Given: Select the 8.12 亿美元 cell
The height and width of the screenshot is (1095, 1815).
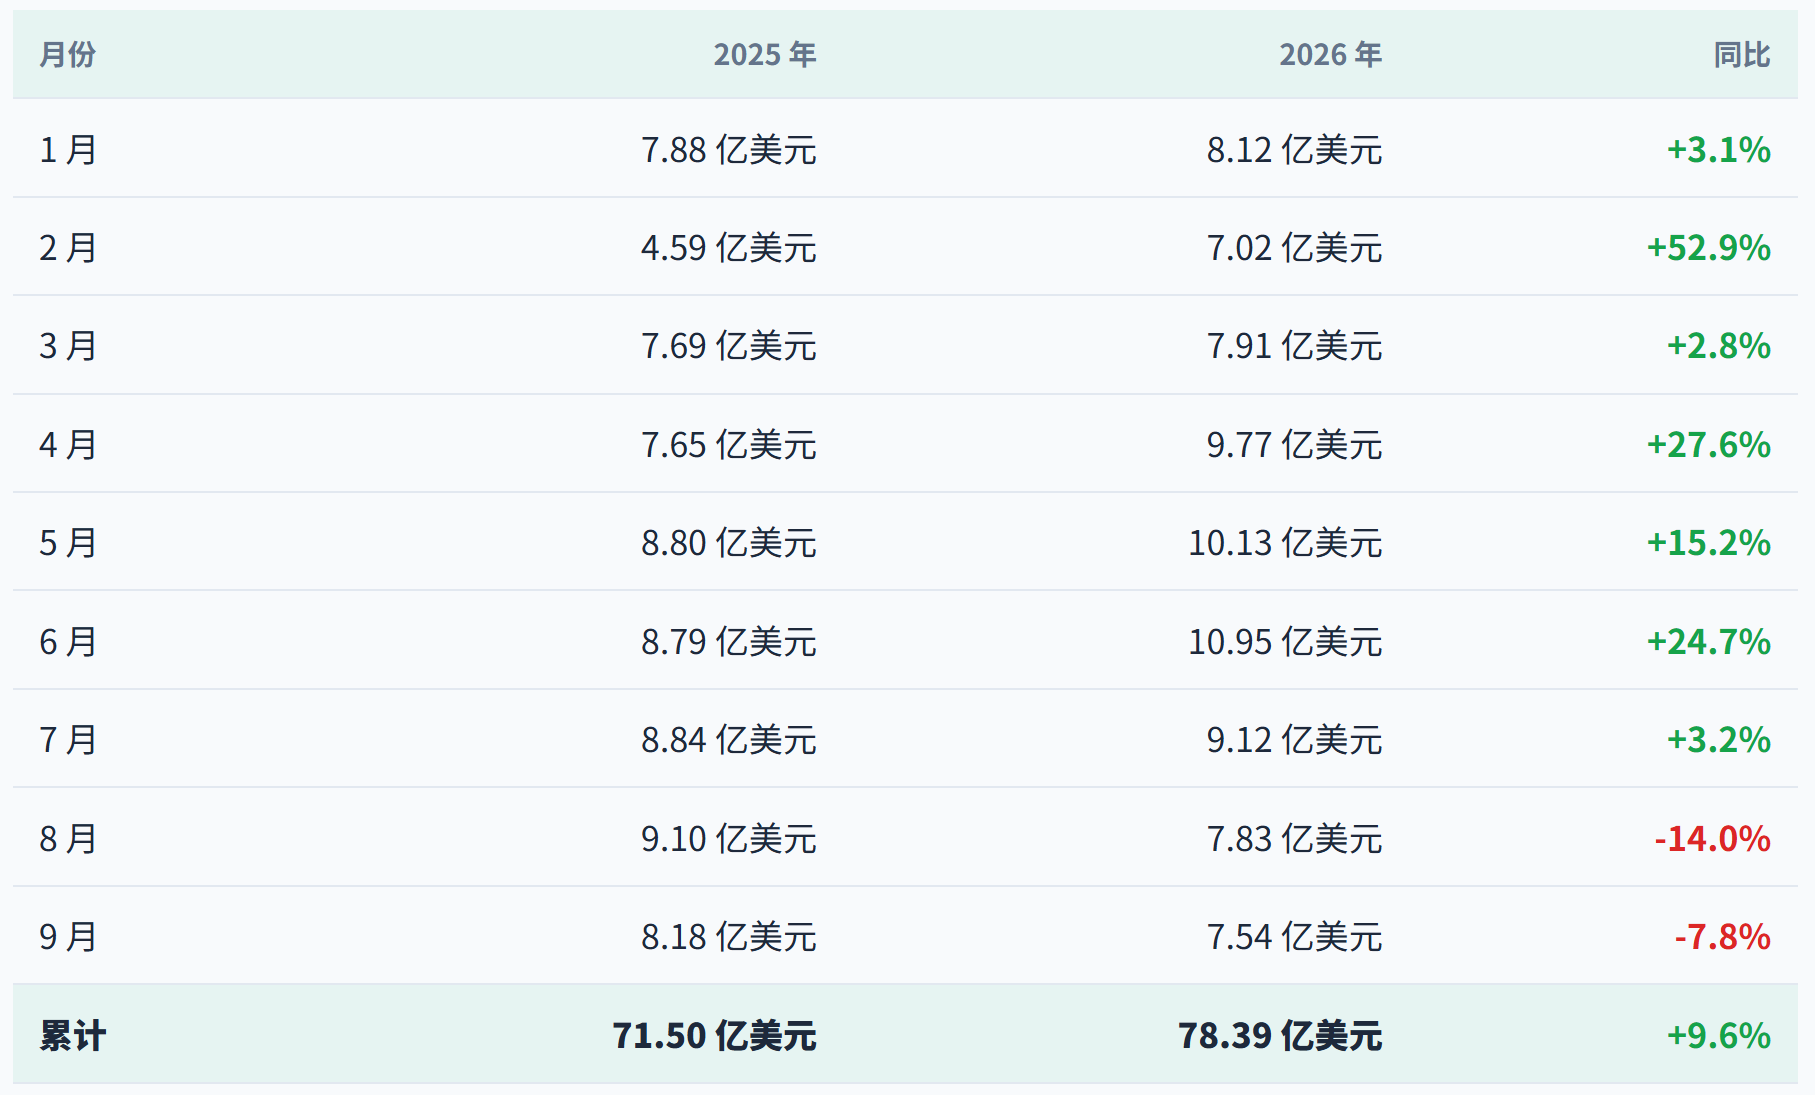Looking at the screenshot, I should point(1295,150).
